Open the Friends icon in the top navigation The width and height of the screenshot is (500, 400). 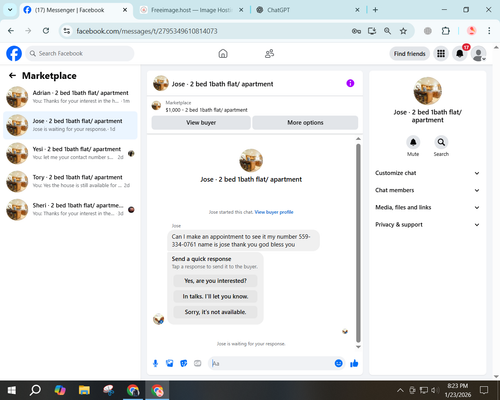tap(269, 53)
